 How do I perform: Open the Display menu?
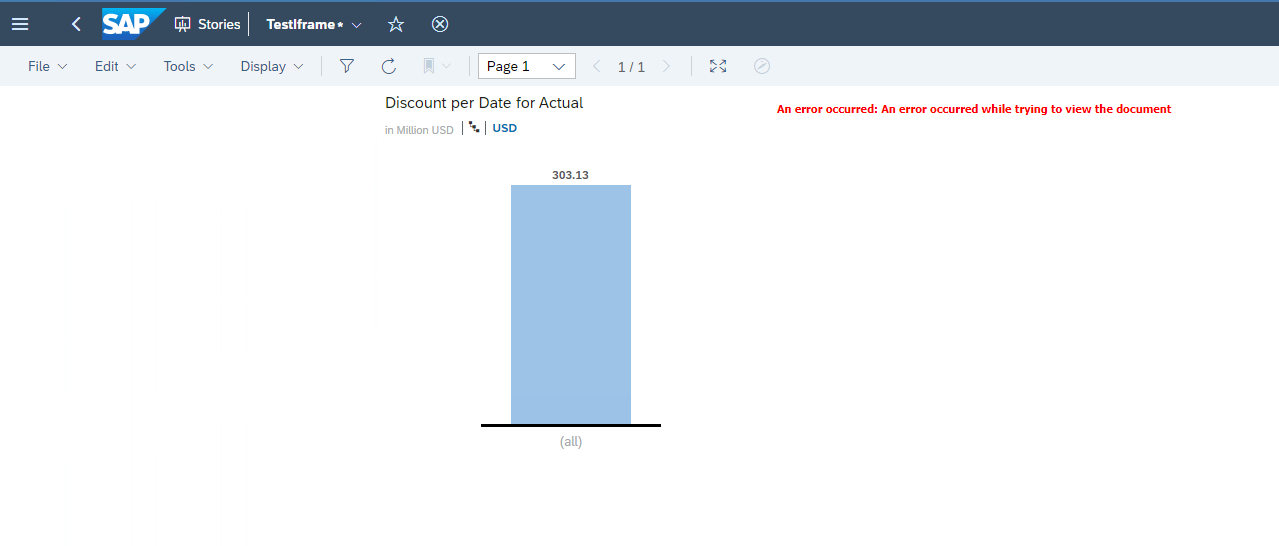[272, 66]
